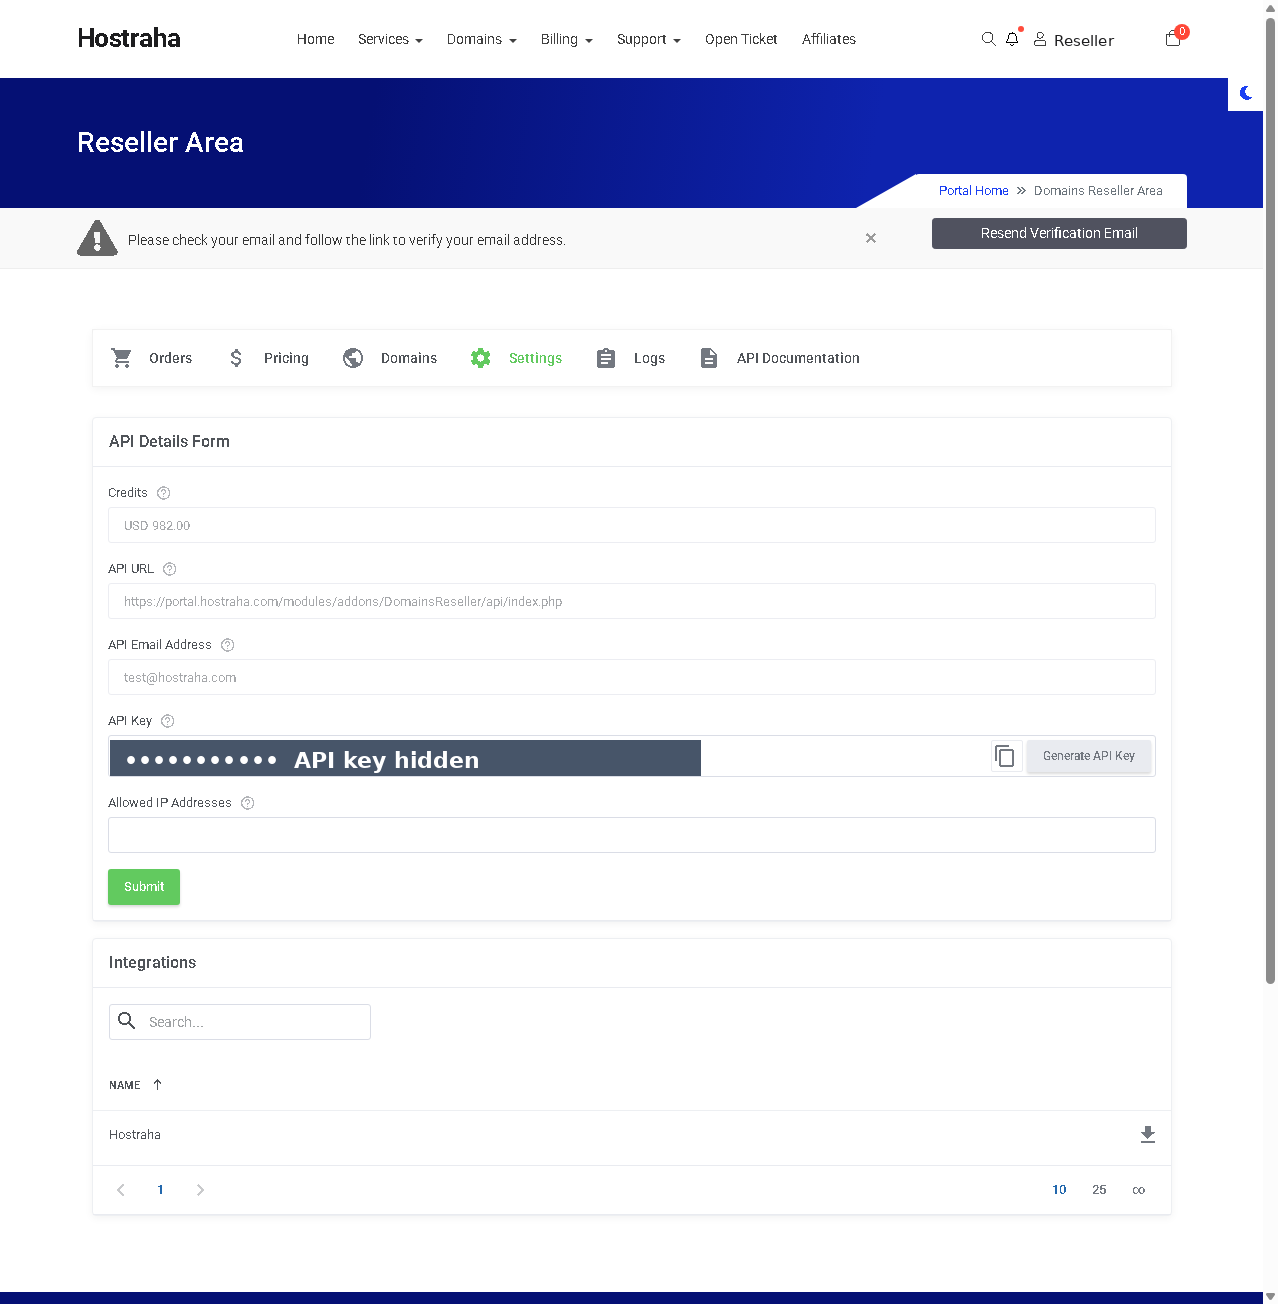The width and height of the screenshot is (1278, 1304).
Task: Click the API Documentation file icon
Action: pos(709,358)
